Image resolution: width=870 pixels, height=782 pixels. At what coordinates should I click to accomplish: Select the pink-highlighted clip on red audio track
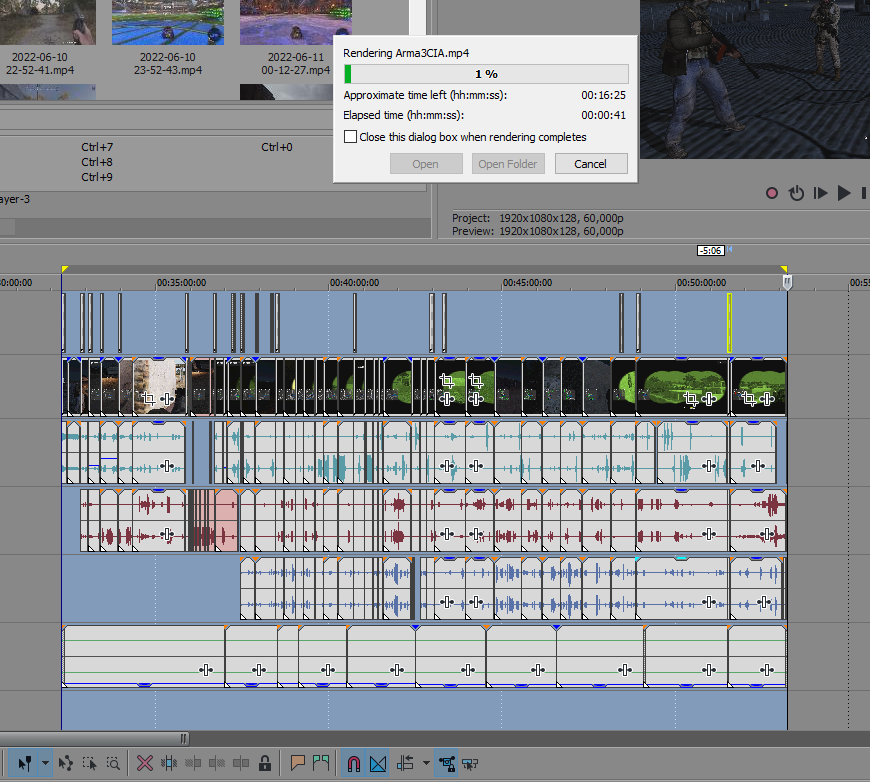(x=226, y=520)
